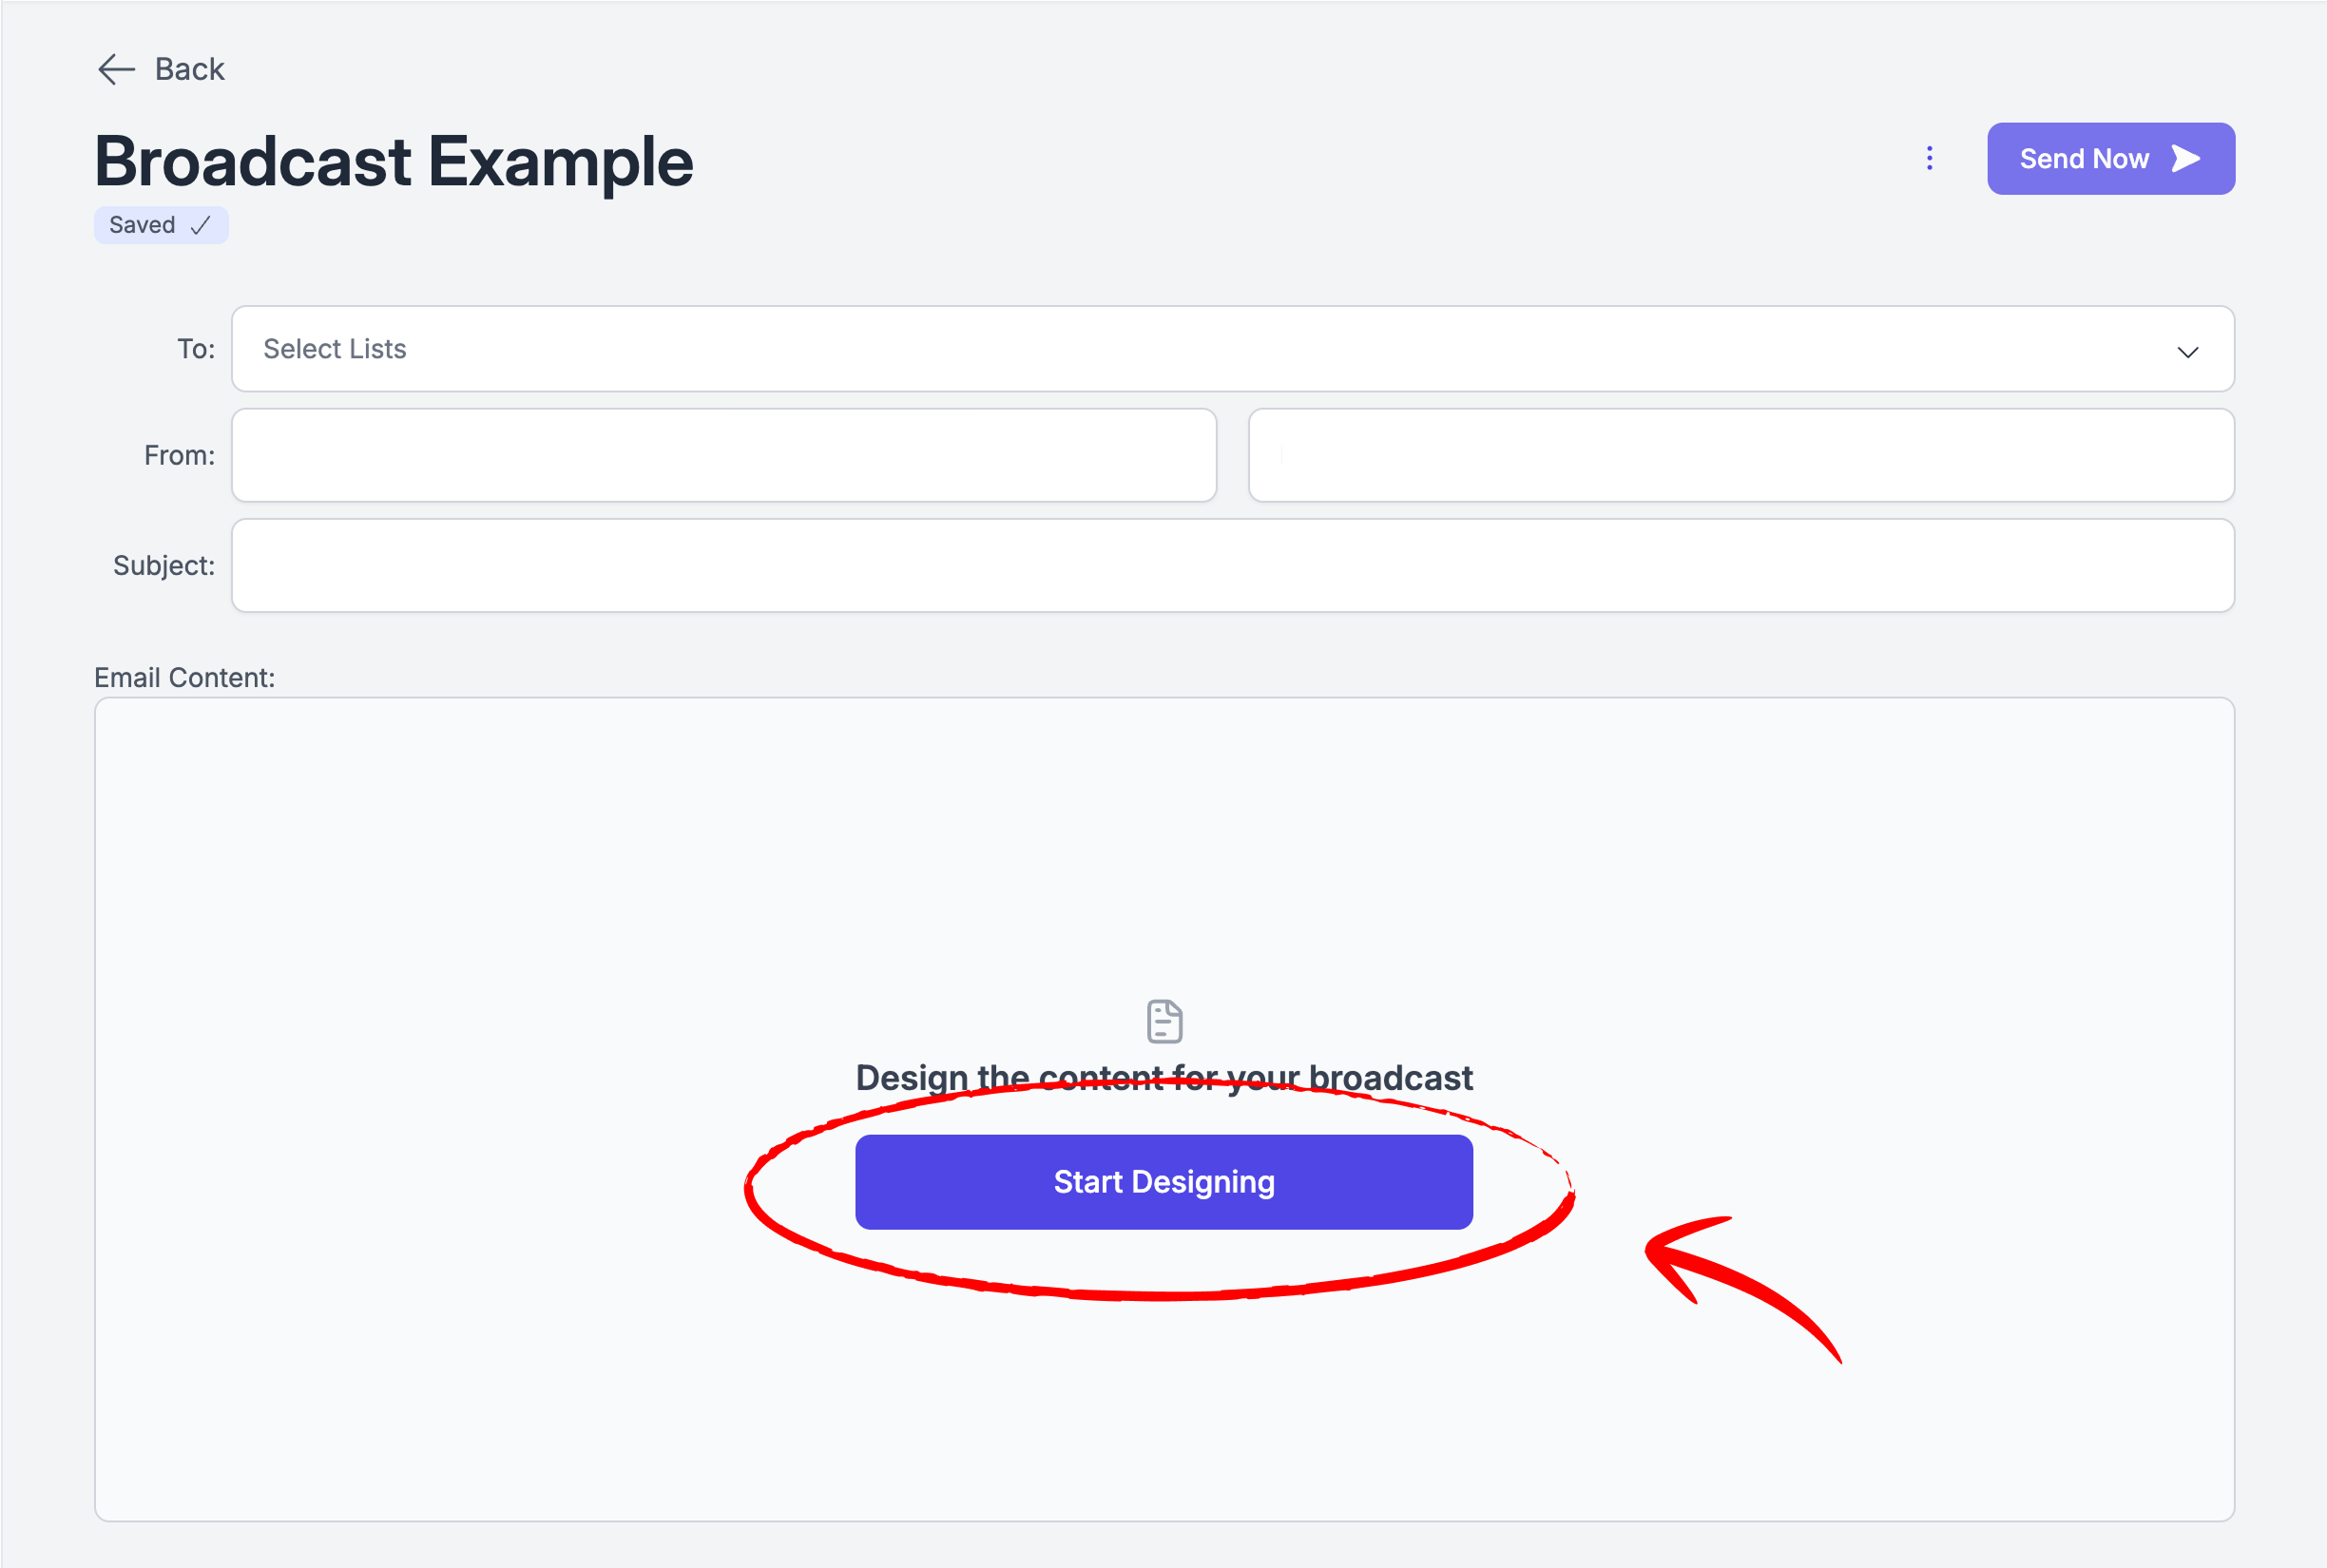
Task: Click the checkmark in the Saved badge
Action: (x=200, y=225)
